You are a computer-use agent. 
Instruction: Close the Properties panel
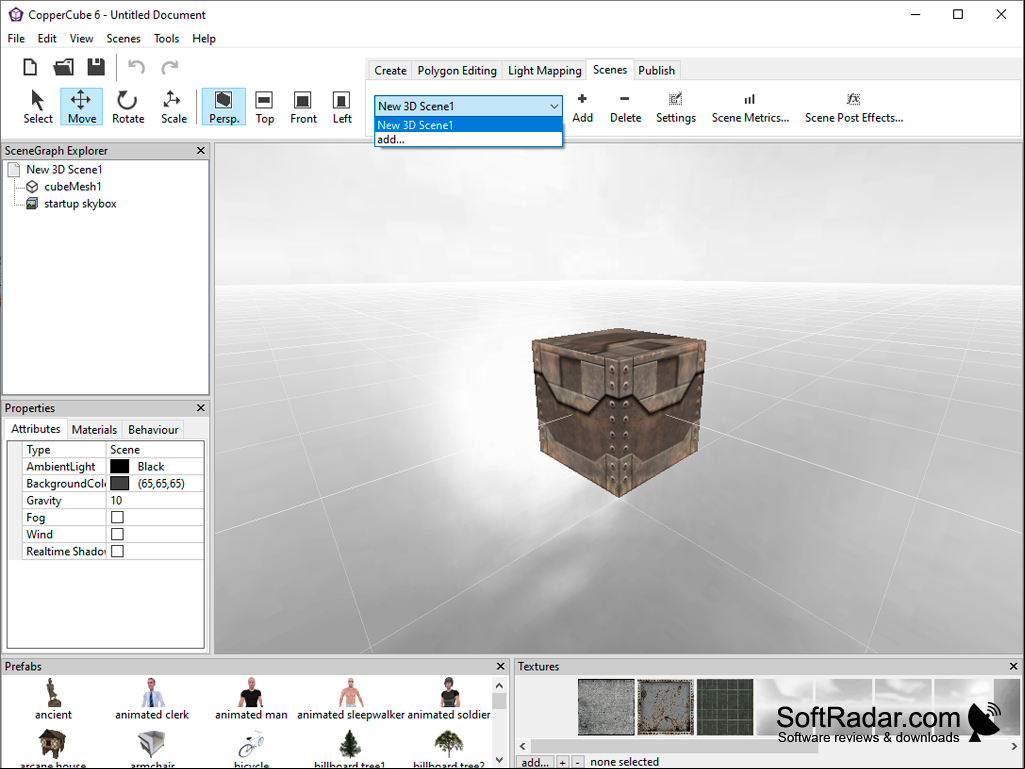201,408
